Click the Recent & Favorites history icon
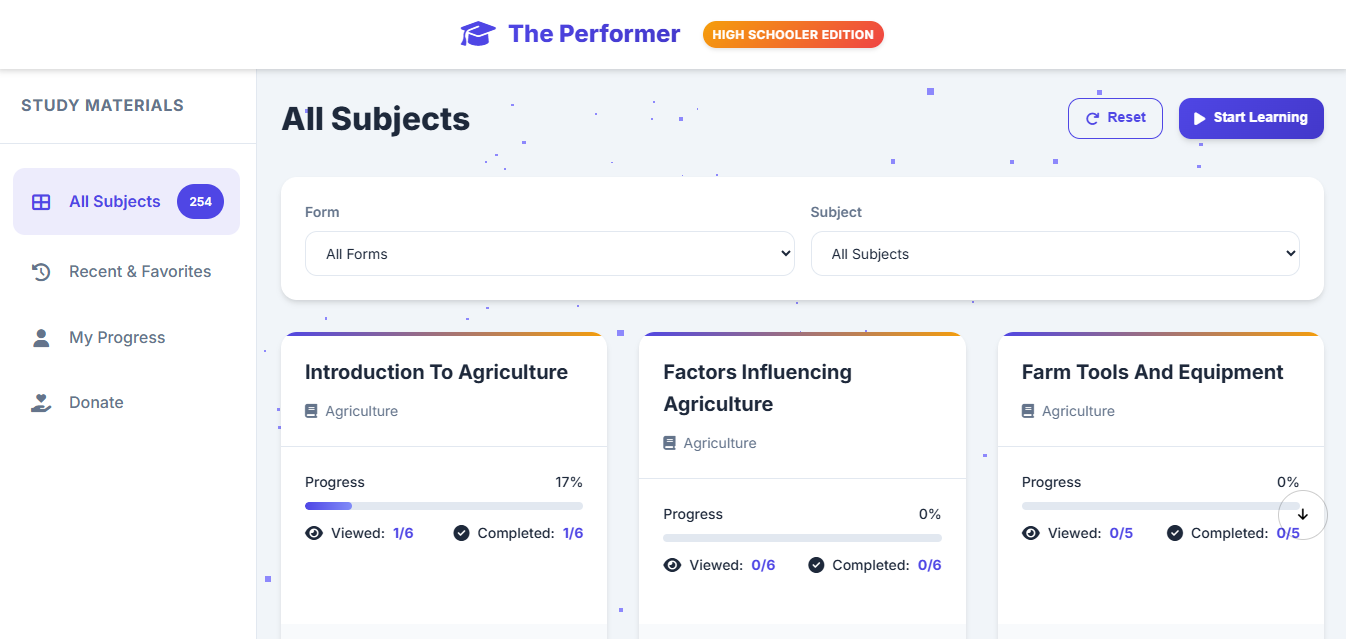 [41, 272]
